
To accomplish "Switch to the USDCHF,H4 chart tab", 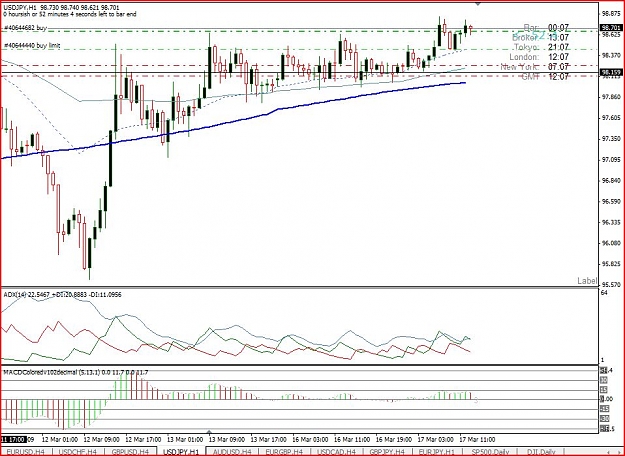I will [x=78, y=452].
